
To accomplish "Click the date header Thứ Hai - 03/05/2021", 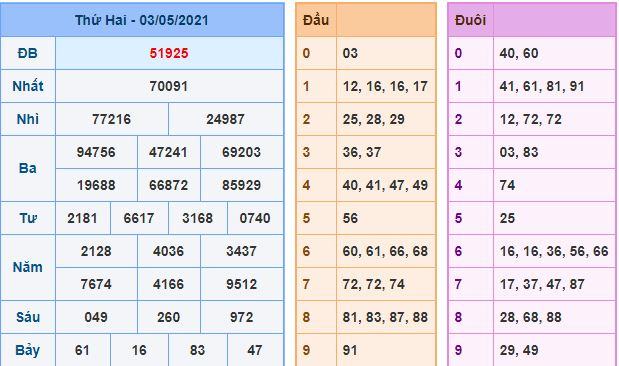I will [142, 20].
